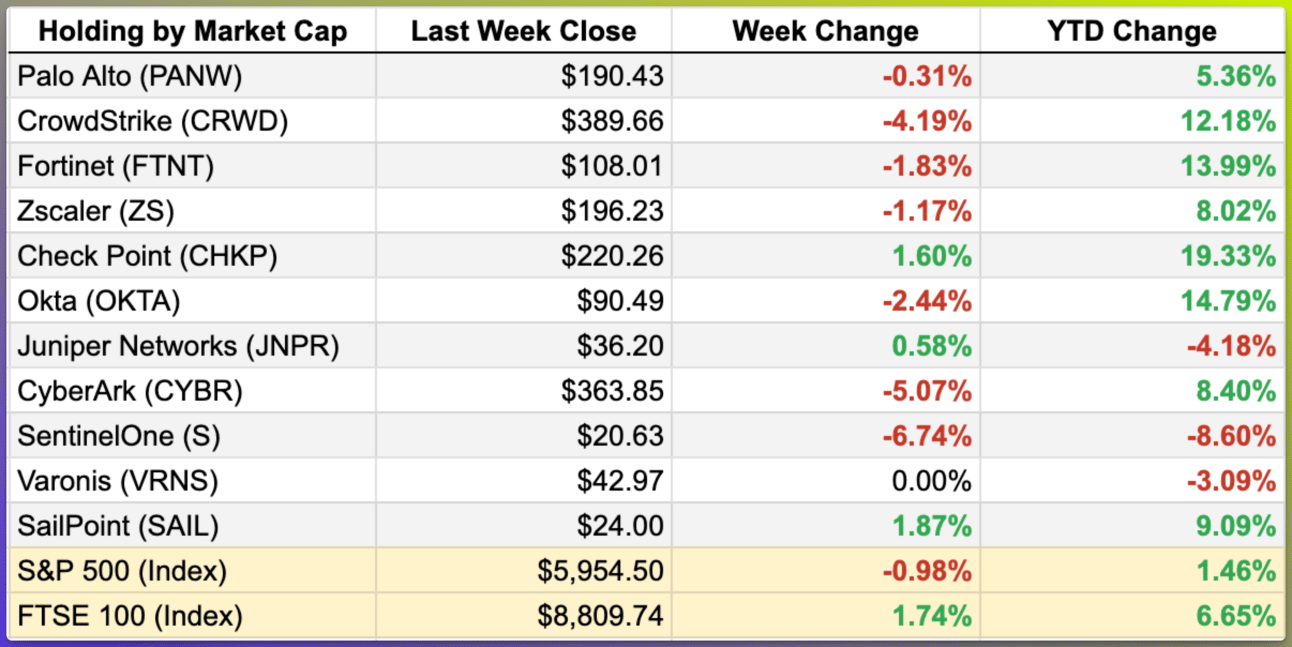This screenshot has height=647, width=1292.
Task: Select SailPoint's $24.00 closing price
Action: tap(620, 526)
